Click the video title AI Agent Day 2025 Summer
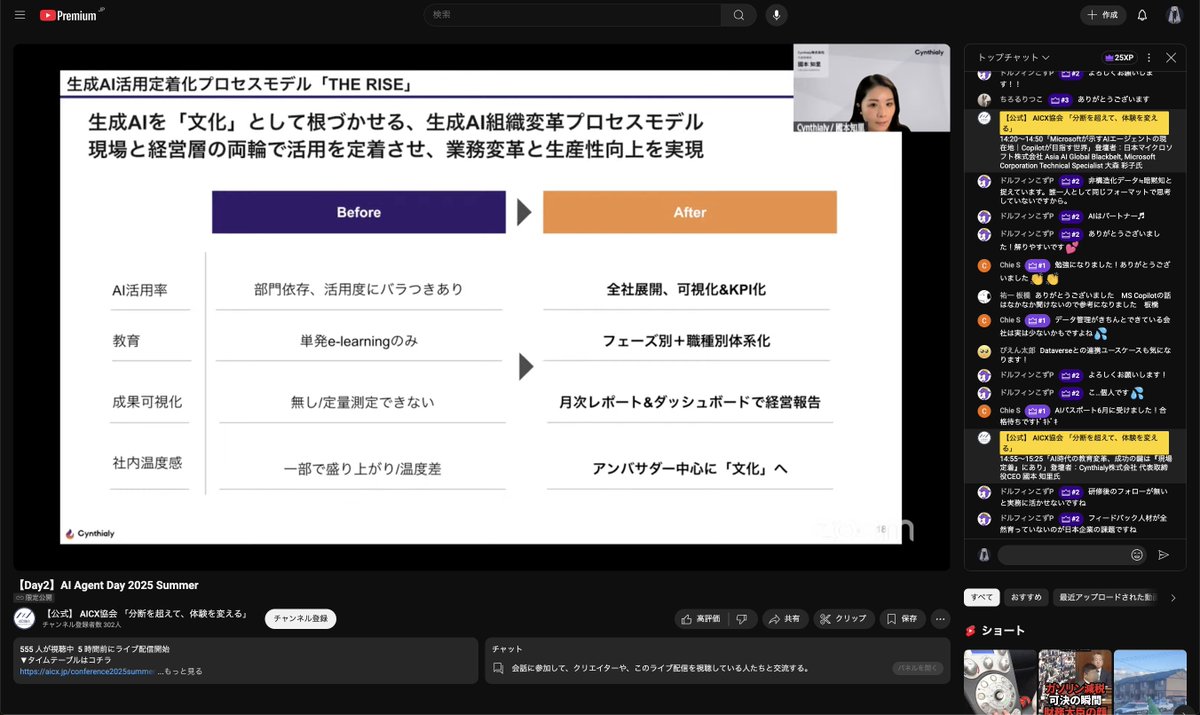1200x715 pixels. click(106, 585)
